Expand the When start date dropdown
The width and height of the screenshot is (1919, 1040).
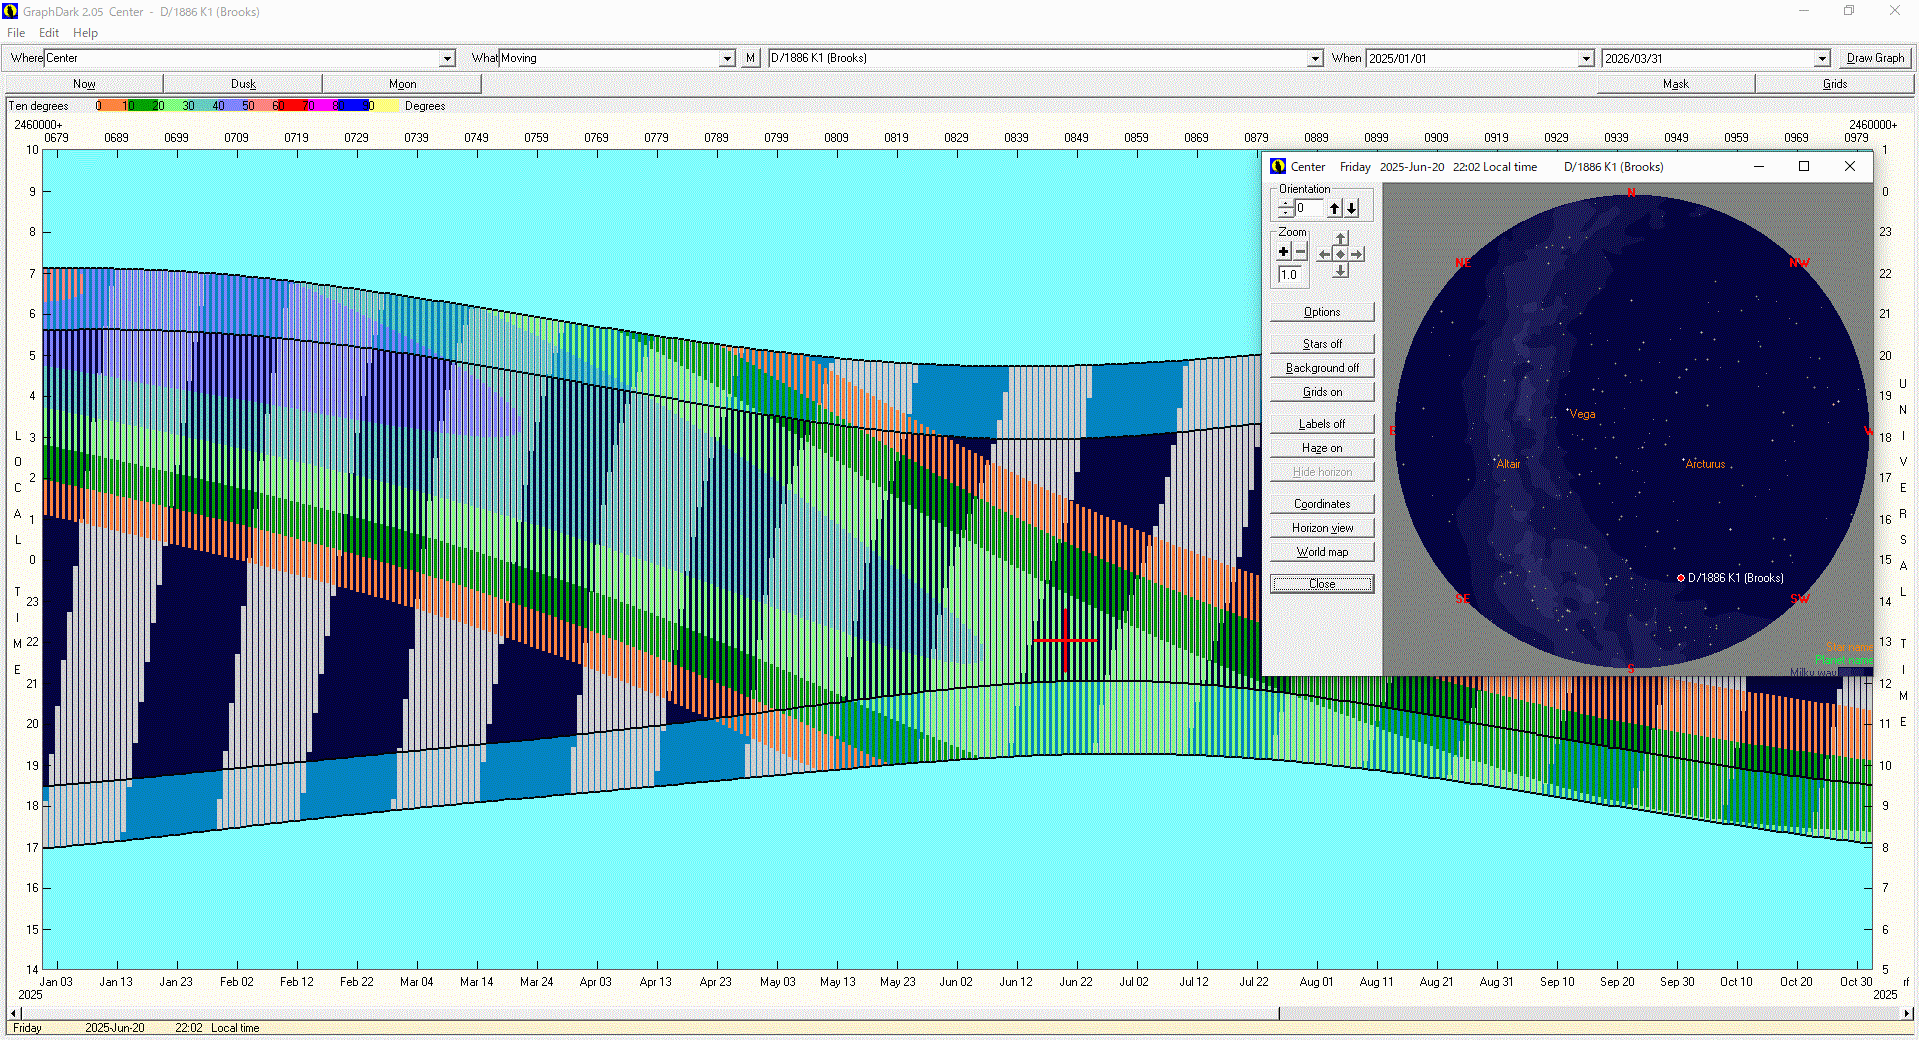[x=1586, y=59]
